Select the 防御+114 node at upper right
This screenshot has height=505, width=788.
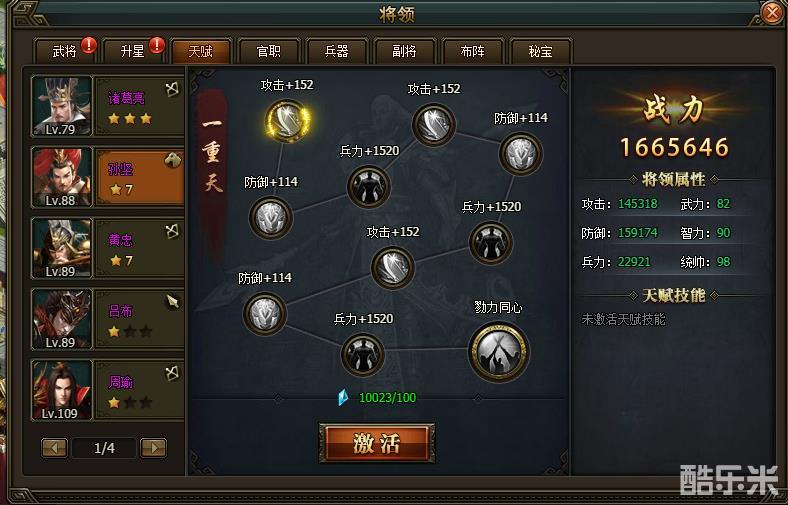click(521, 154)
